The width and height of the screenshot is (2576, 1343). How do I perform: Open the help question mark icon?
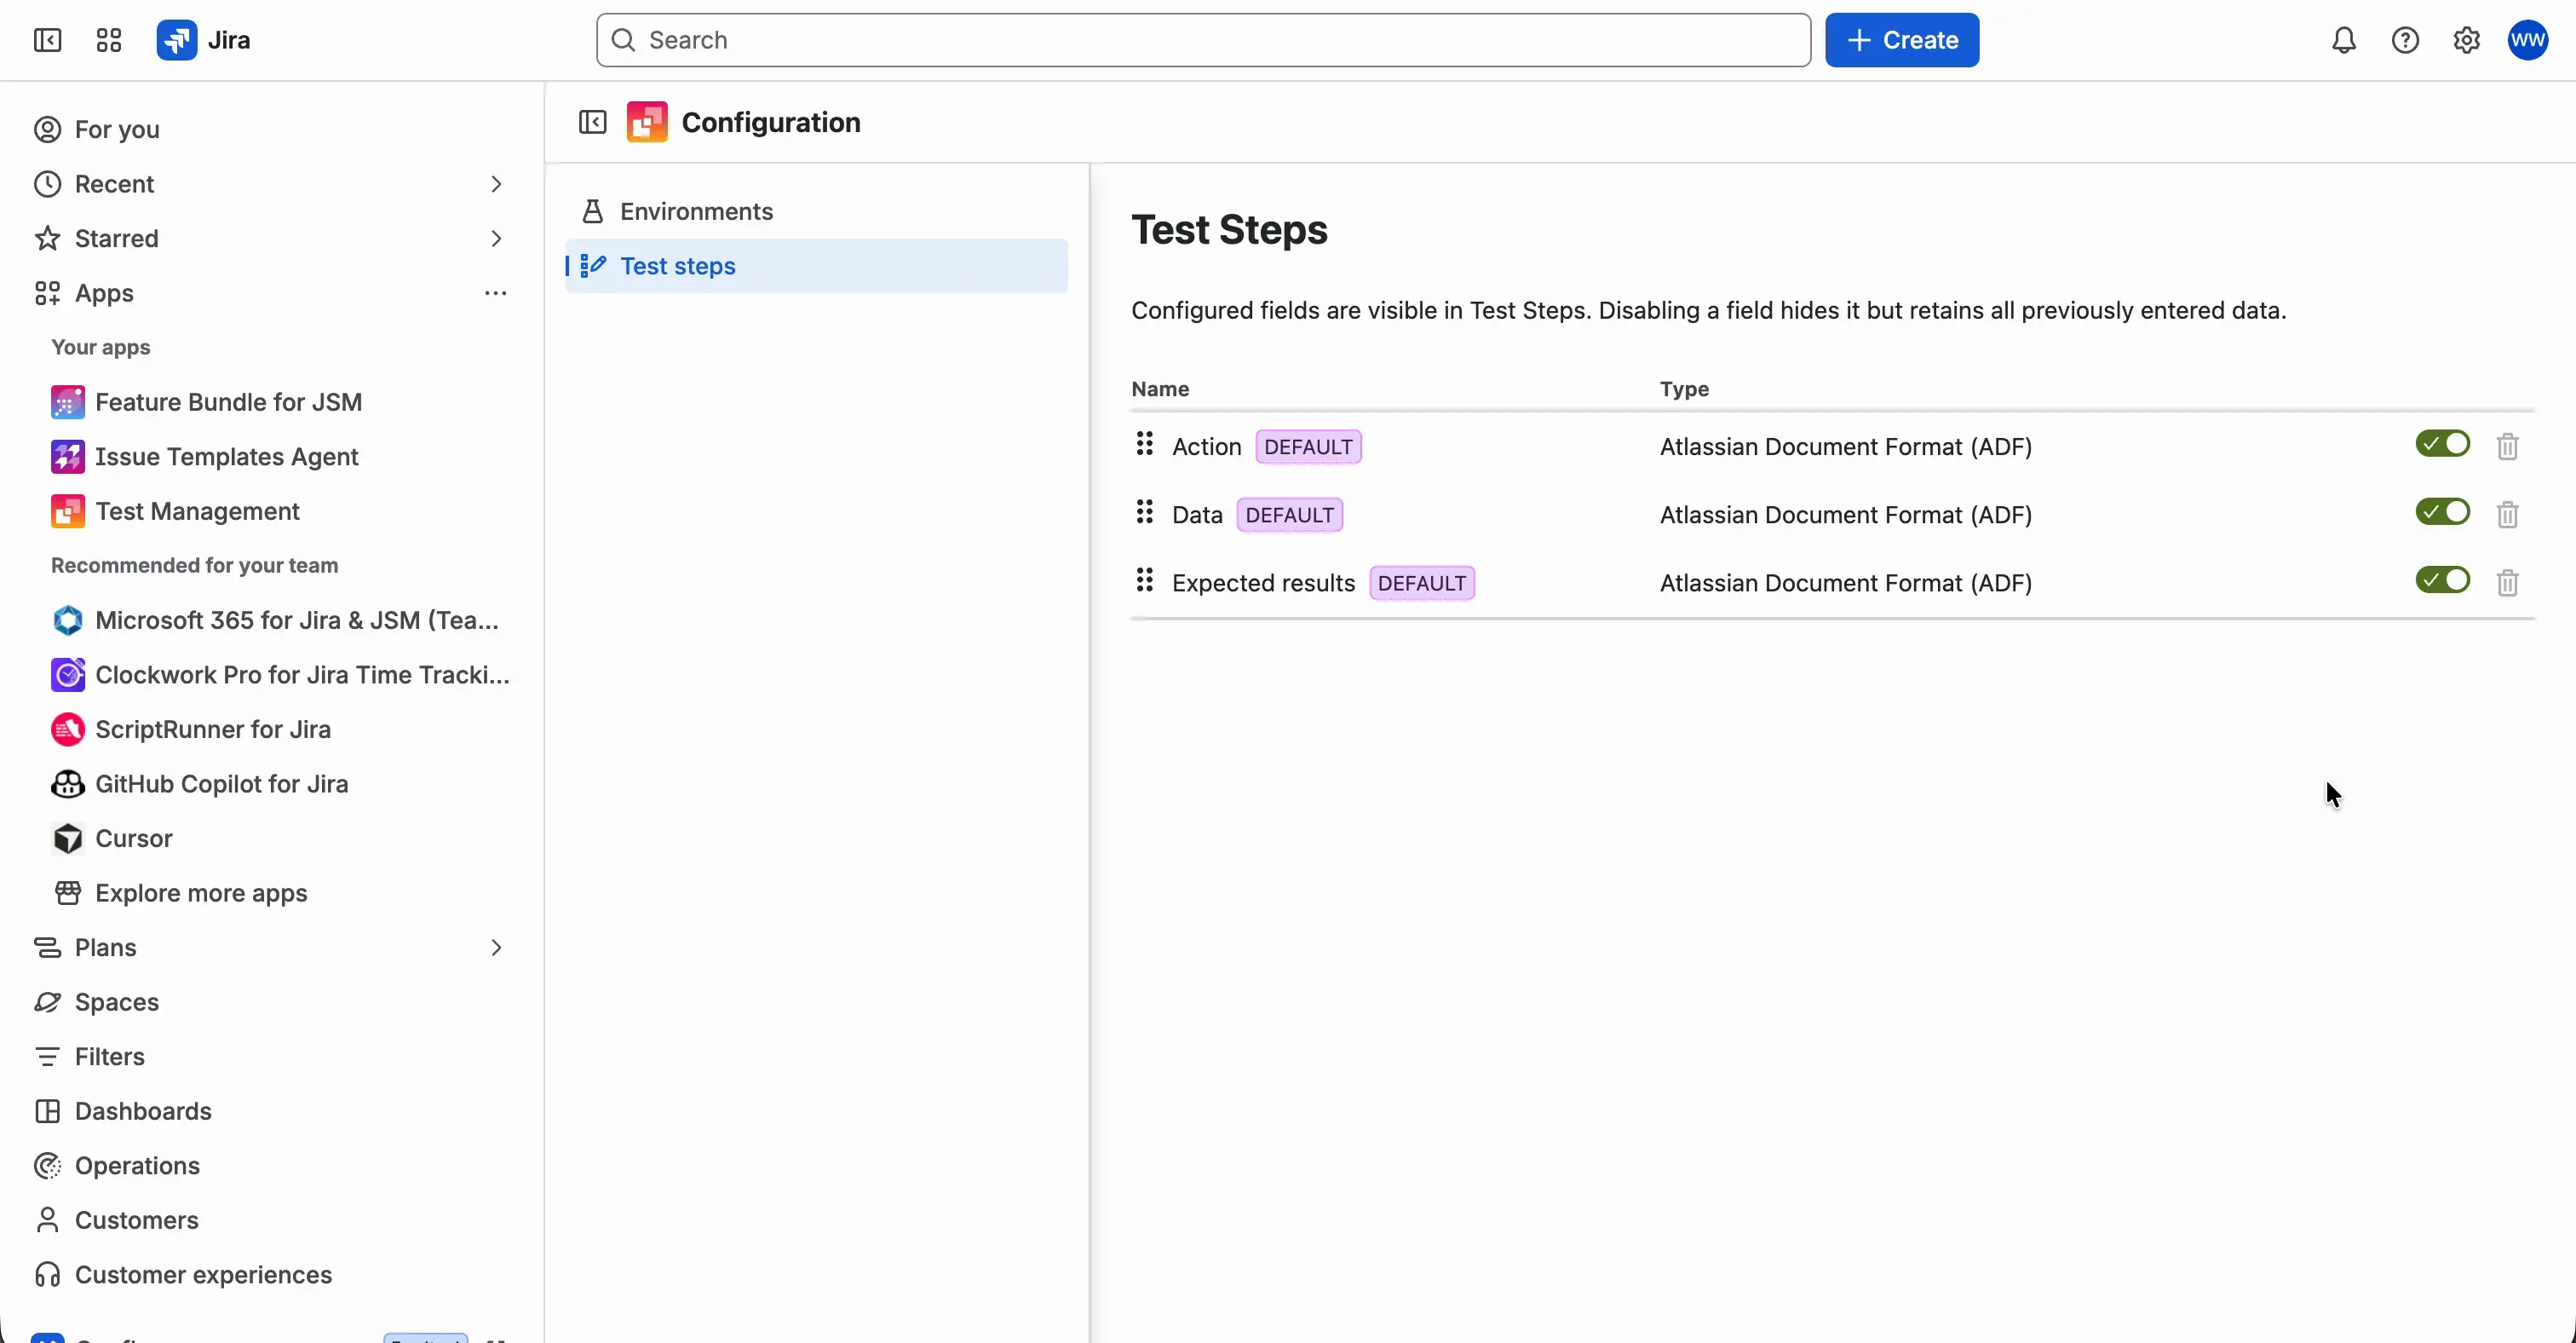tap(2405, 40)
